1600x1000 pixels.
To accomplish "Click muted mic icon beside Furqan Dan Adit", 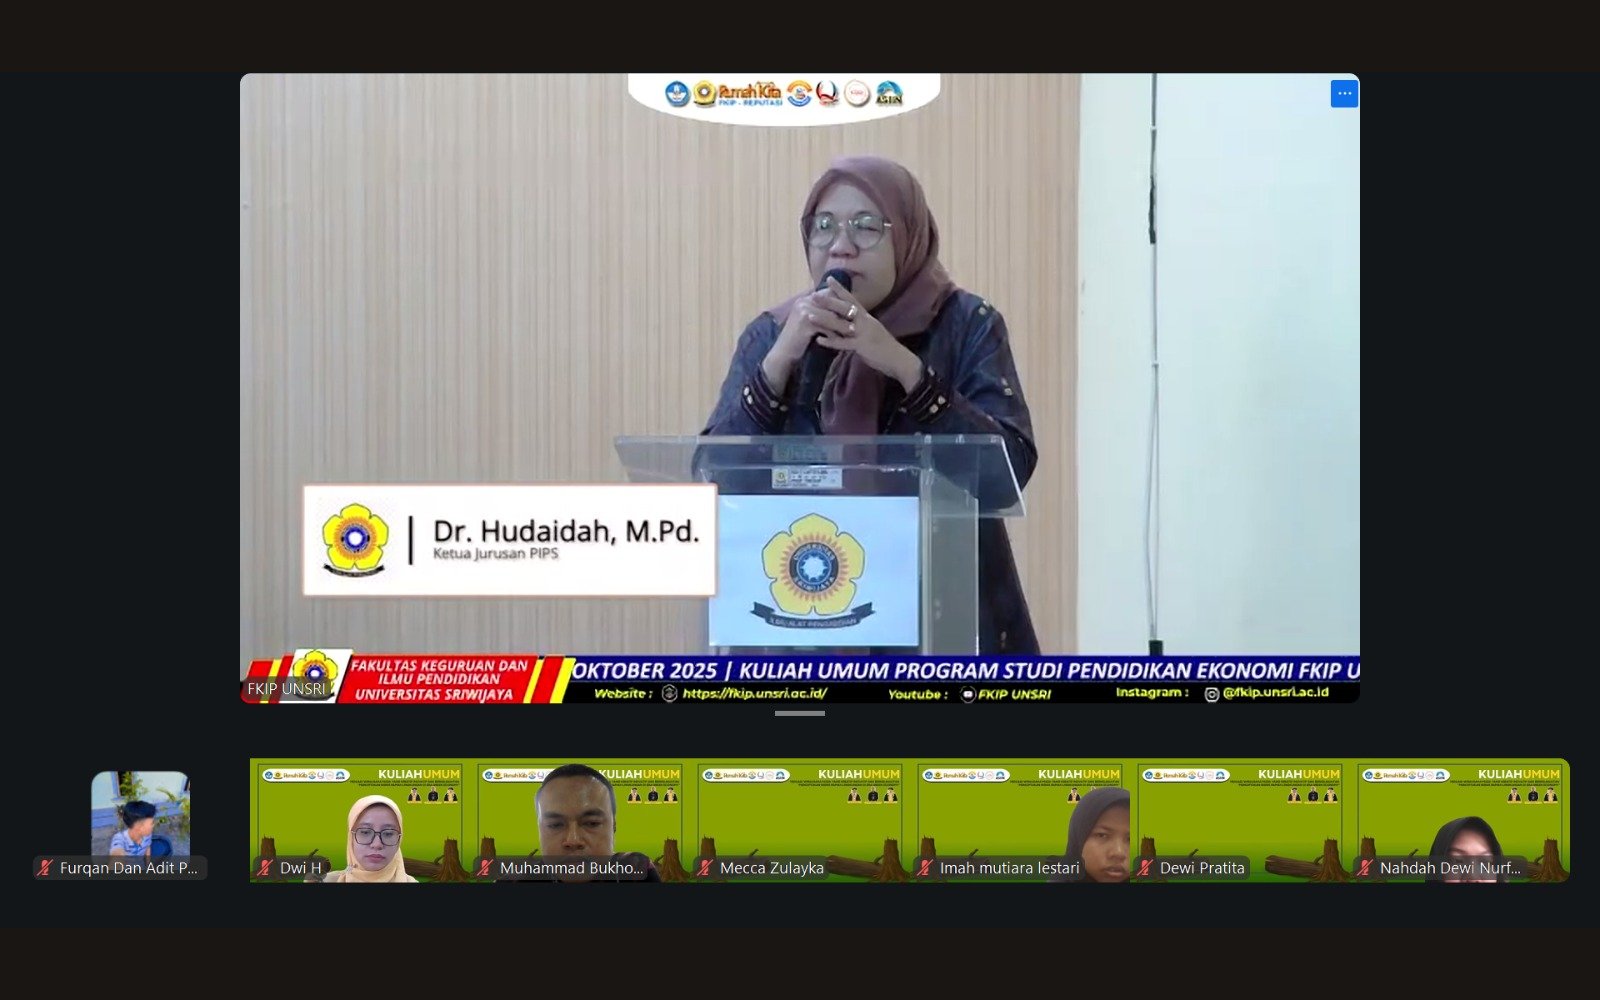I will [x=45, y=868].
